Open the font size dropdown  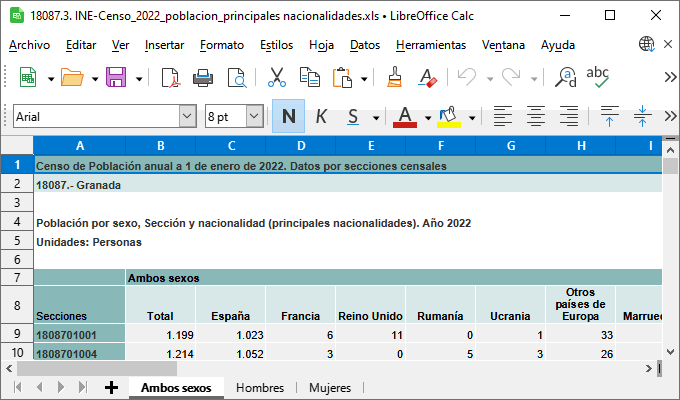coord(254,117)
